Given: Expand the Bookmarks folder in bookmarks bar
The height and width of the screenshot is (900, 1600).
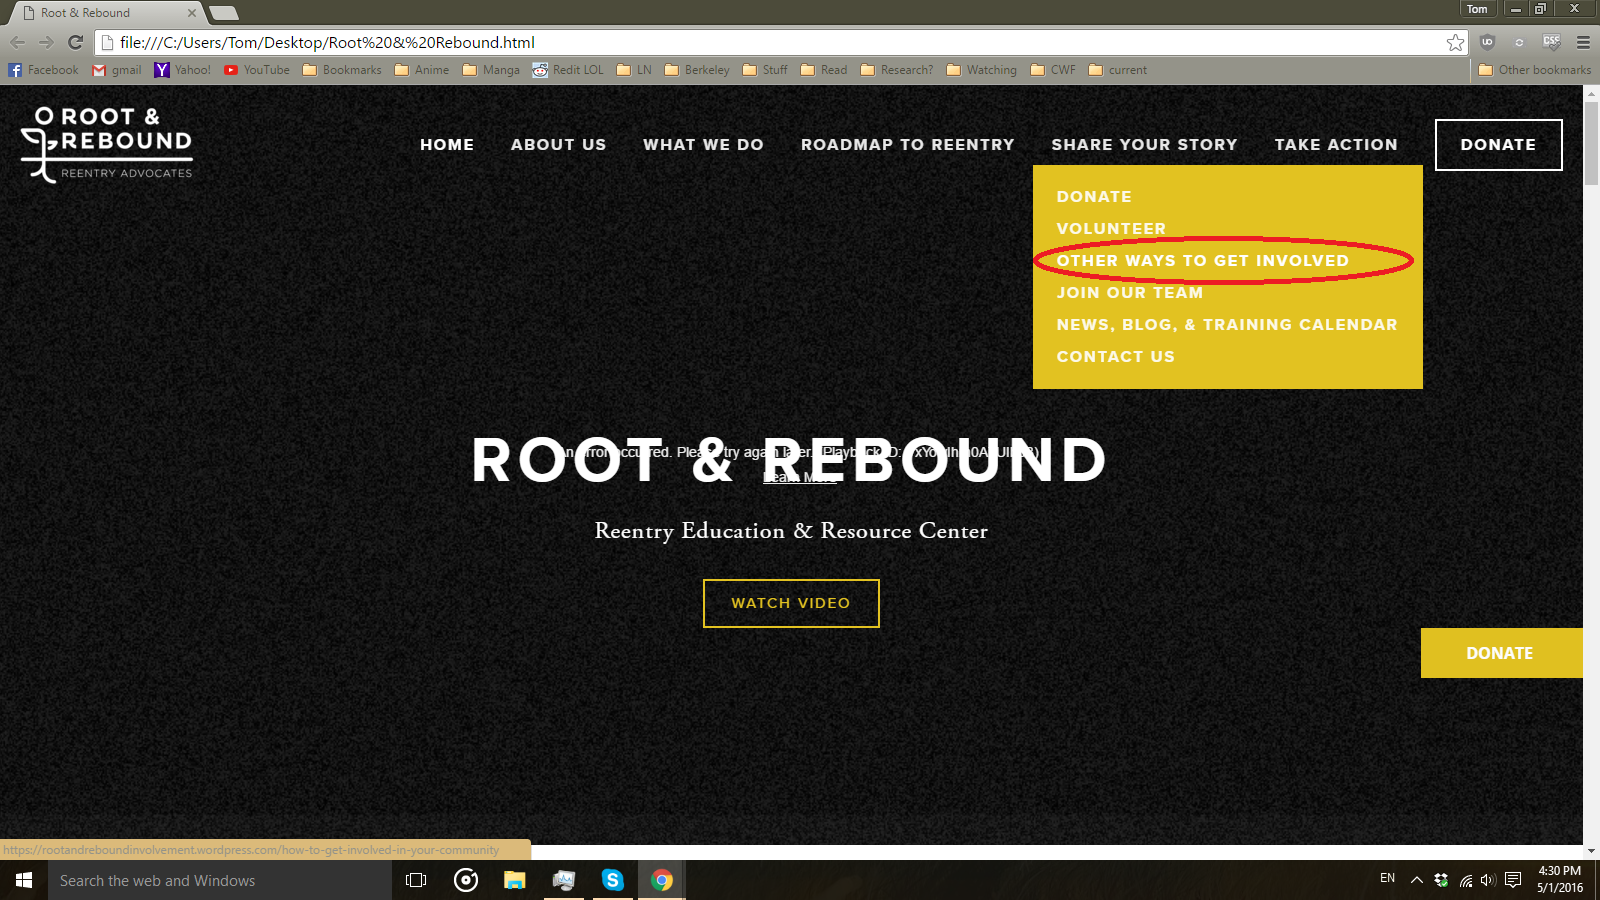Looking at the screenshot, I should tap(342, 70).
